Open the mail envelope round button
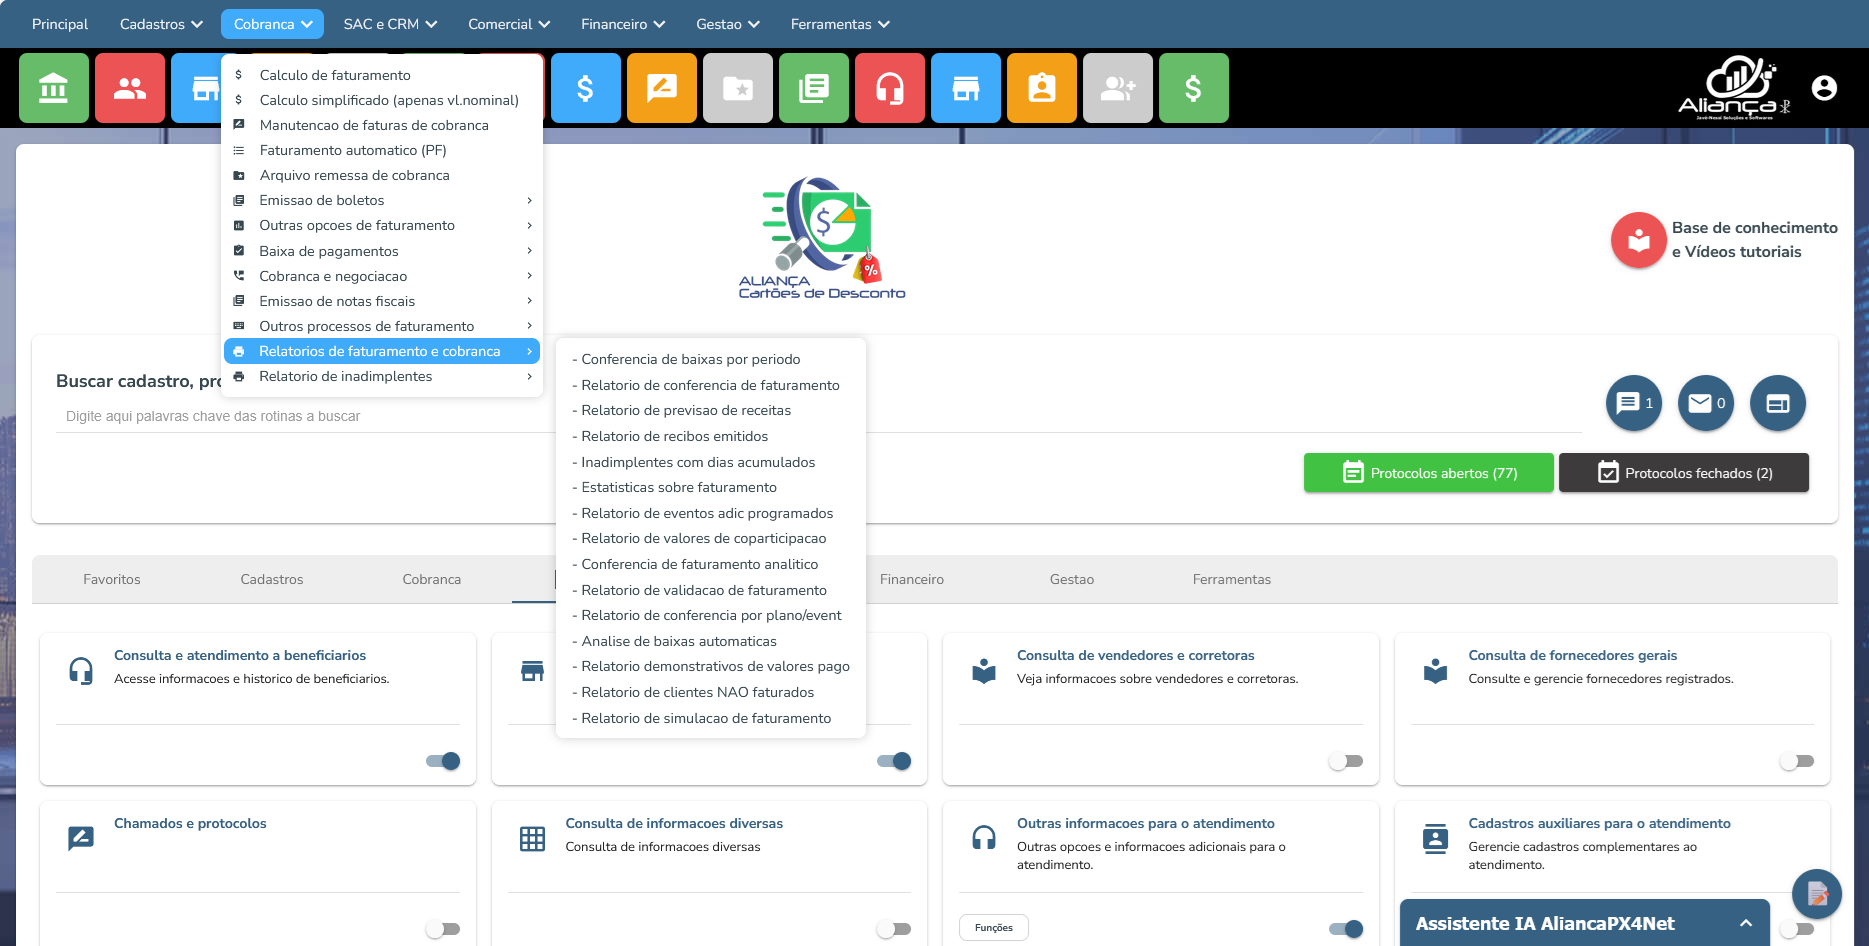The image size is (1869, 946). coord(1706,403)
